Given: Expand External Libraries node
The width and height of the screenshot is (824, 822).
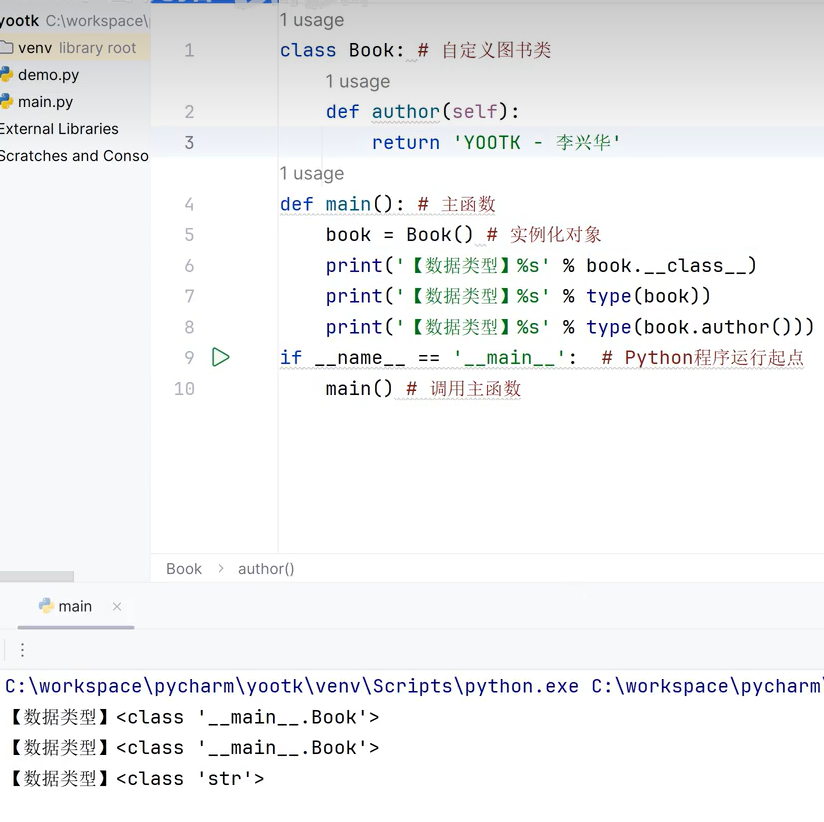Looking at the screenshot, I should 59,129.
